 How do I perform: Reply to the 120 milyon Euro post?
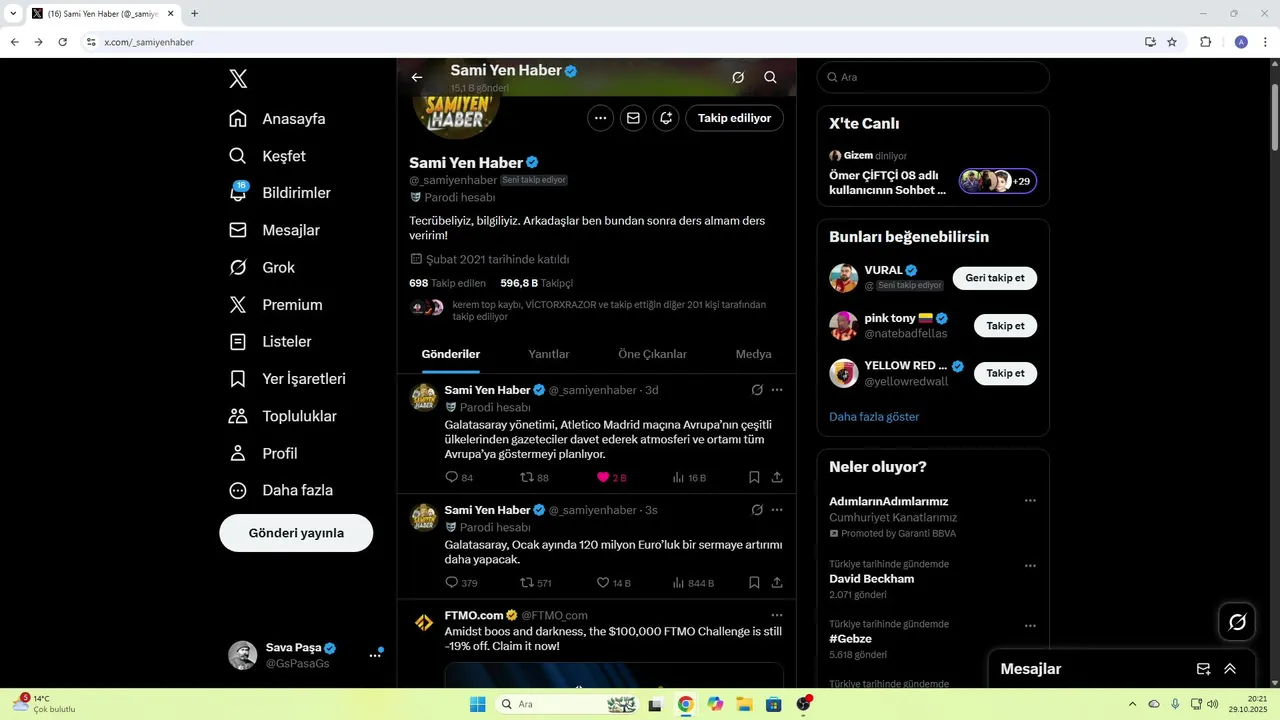click(x=461, y=583)
